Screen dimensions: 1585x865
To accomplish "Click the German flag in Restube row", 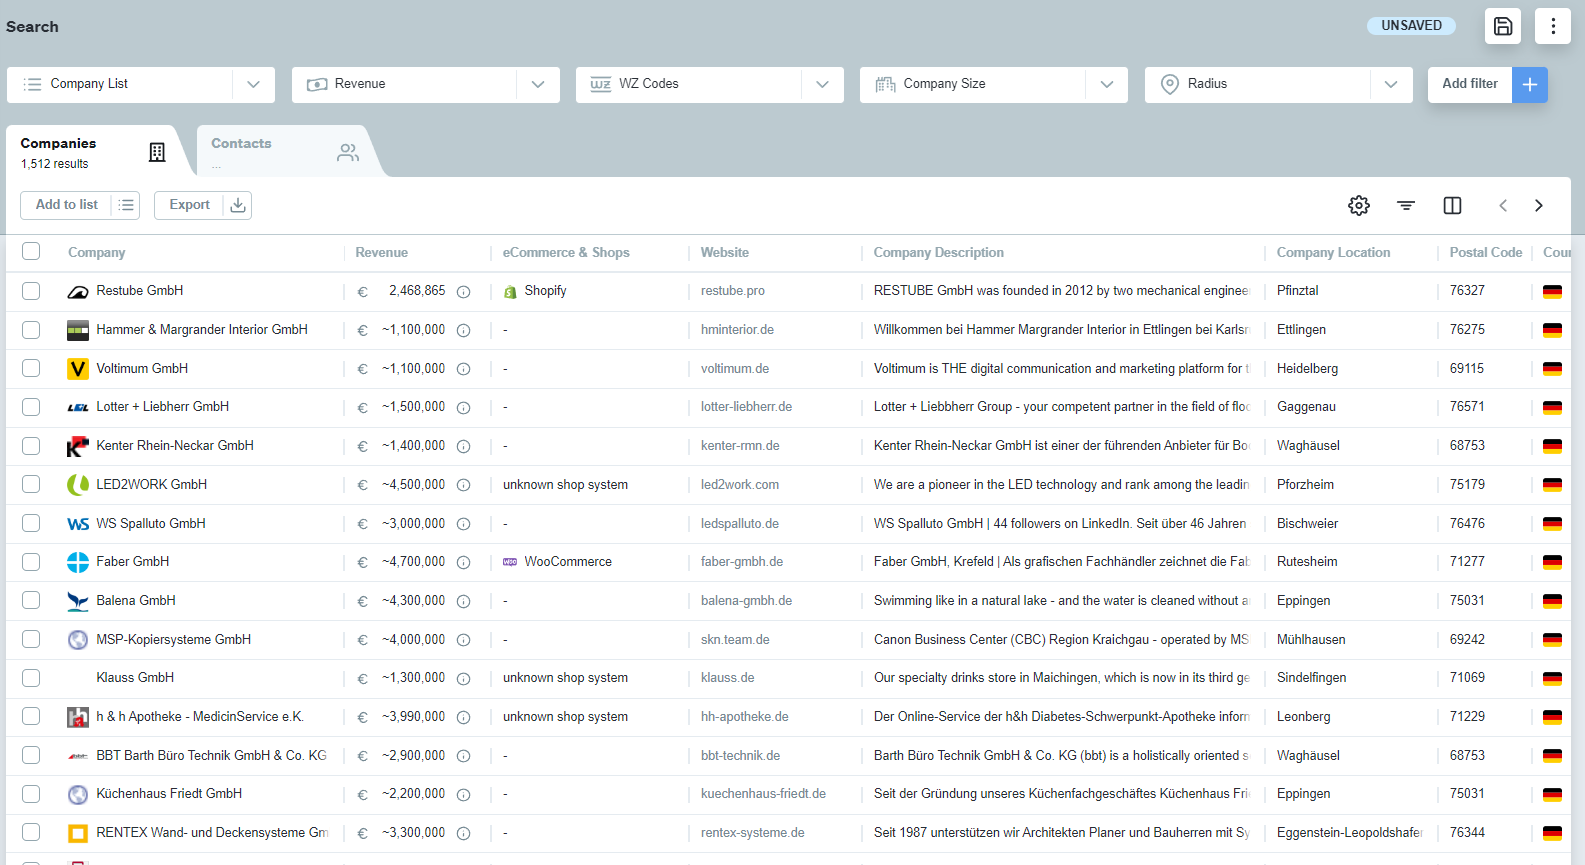I will point(1552,292).
